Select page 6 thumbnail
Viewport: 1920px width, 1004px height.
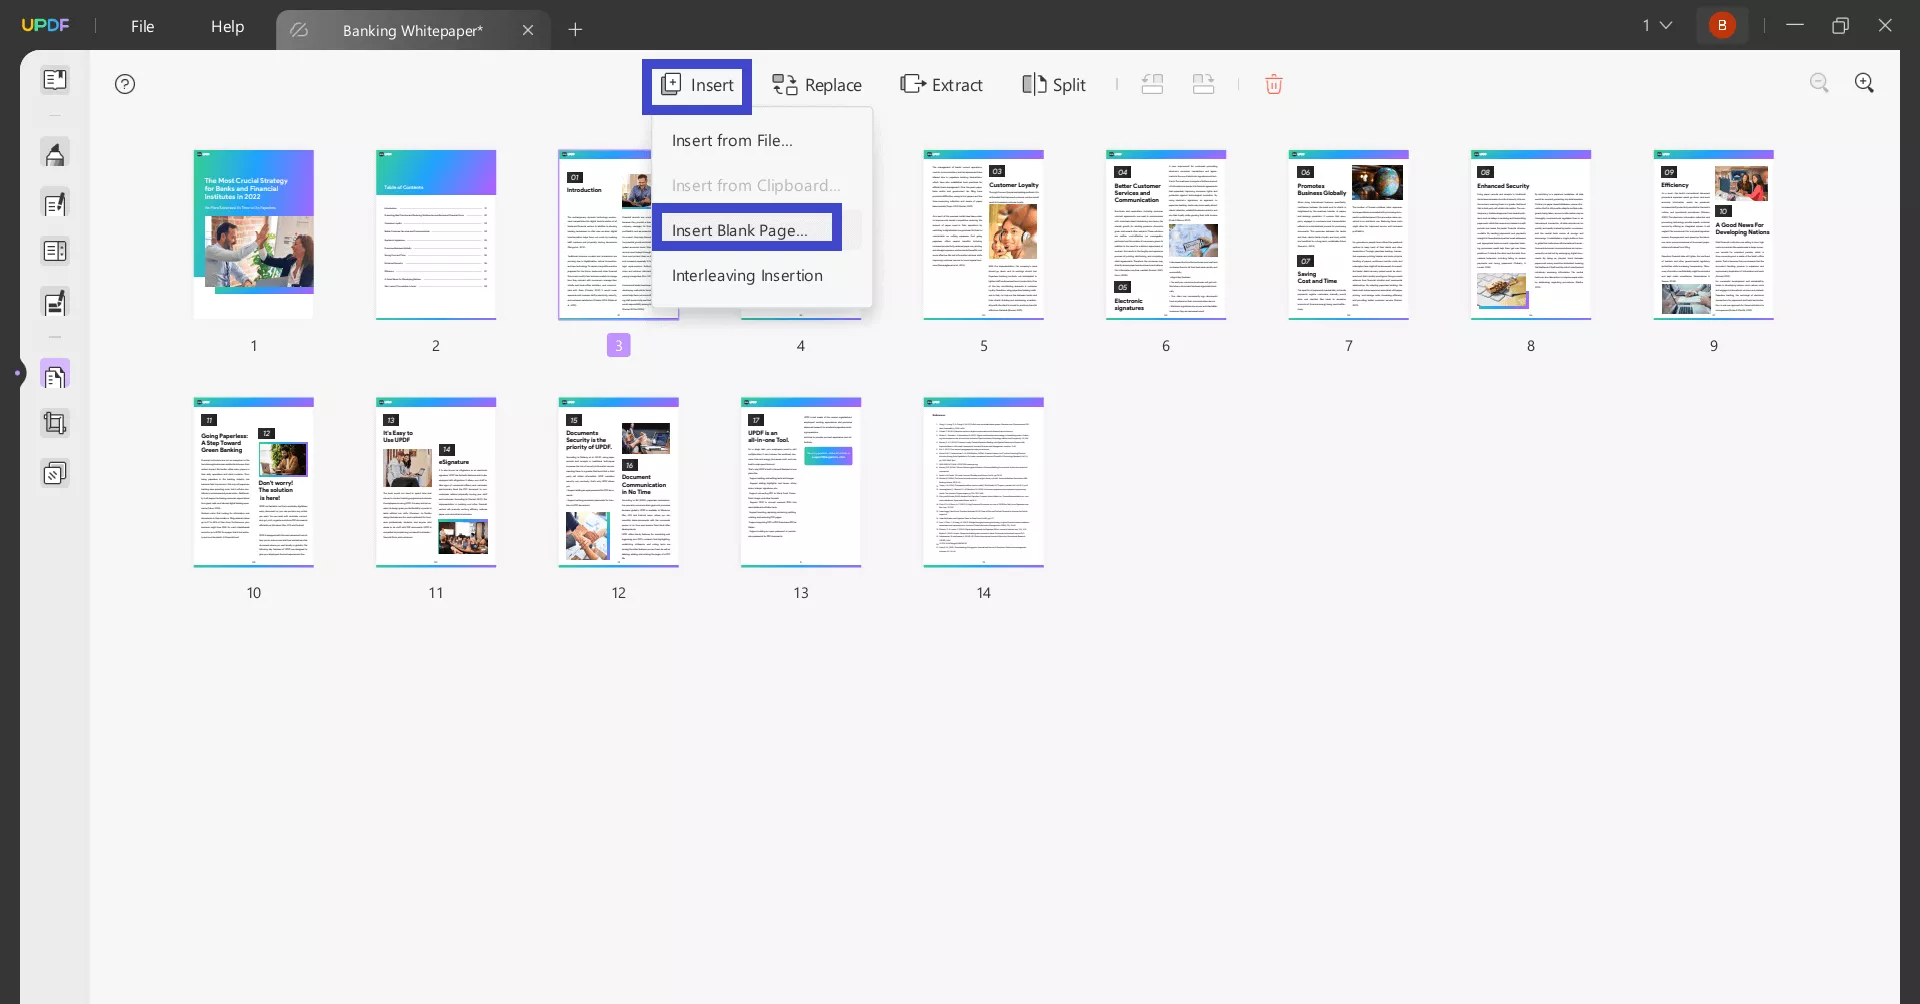(x=1166, y=235)
